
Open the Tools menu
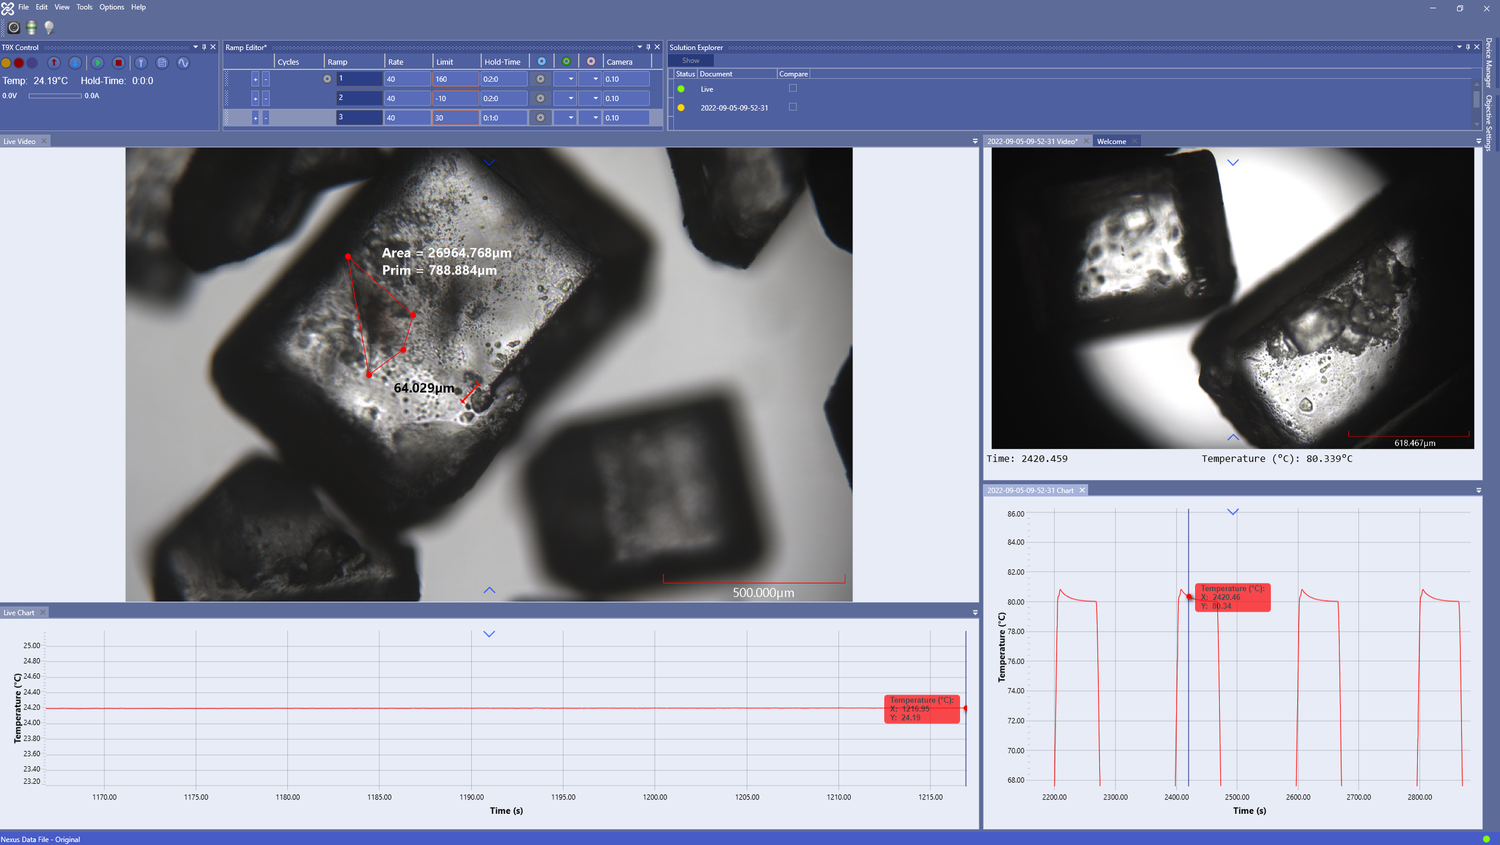click(x=84, y=7)
